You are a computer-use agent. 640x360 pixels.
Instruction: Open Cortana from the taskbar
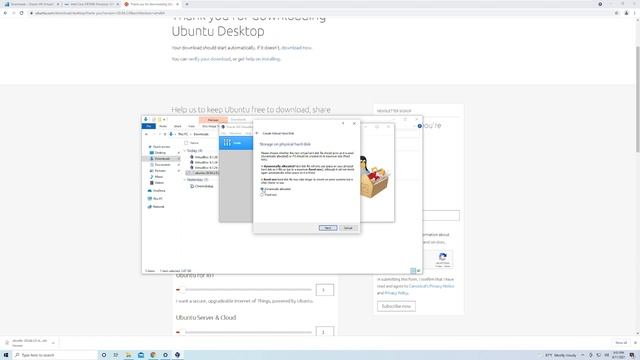[104, 355]
